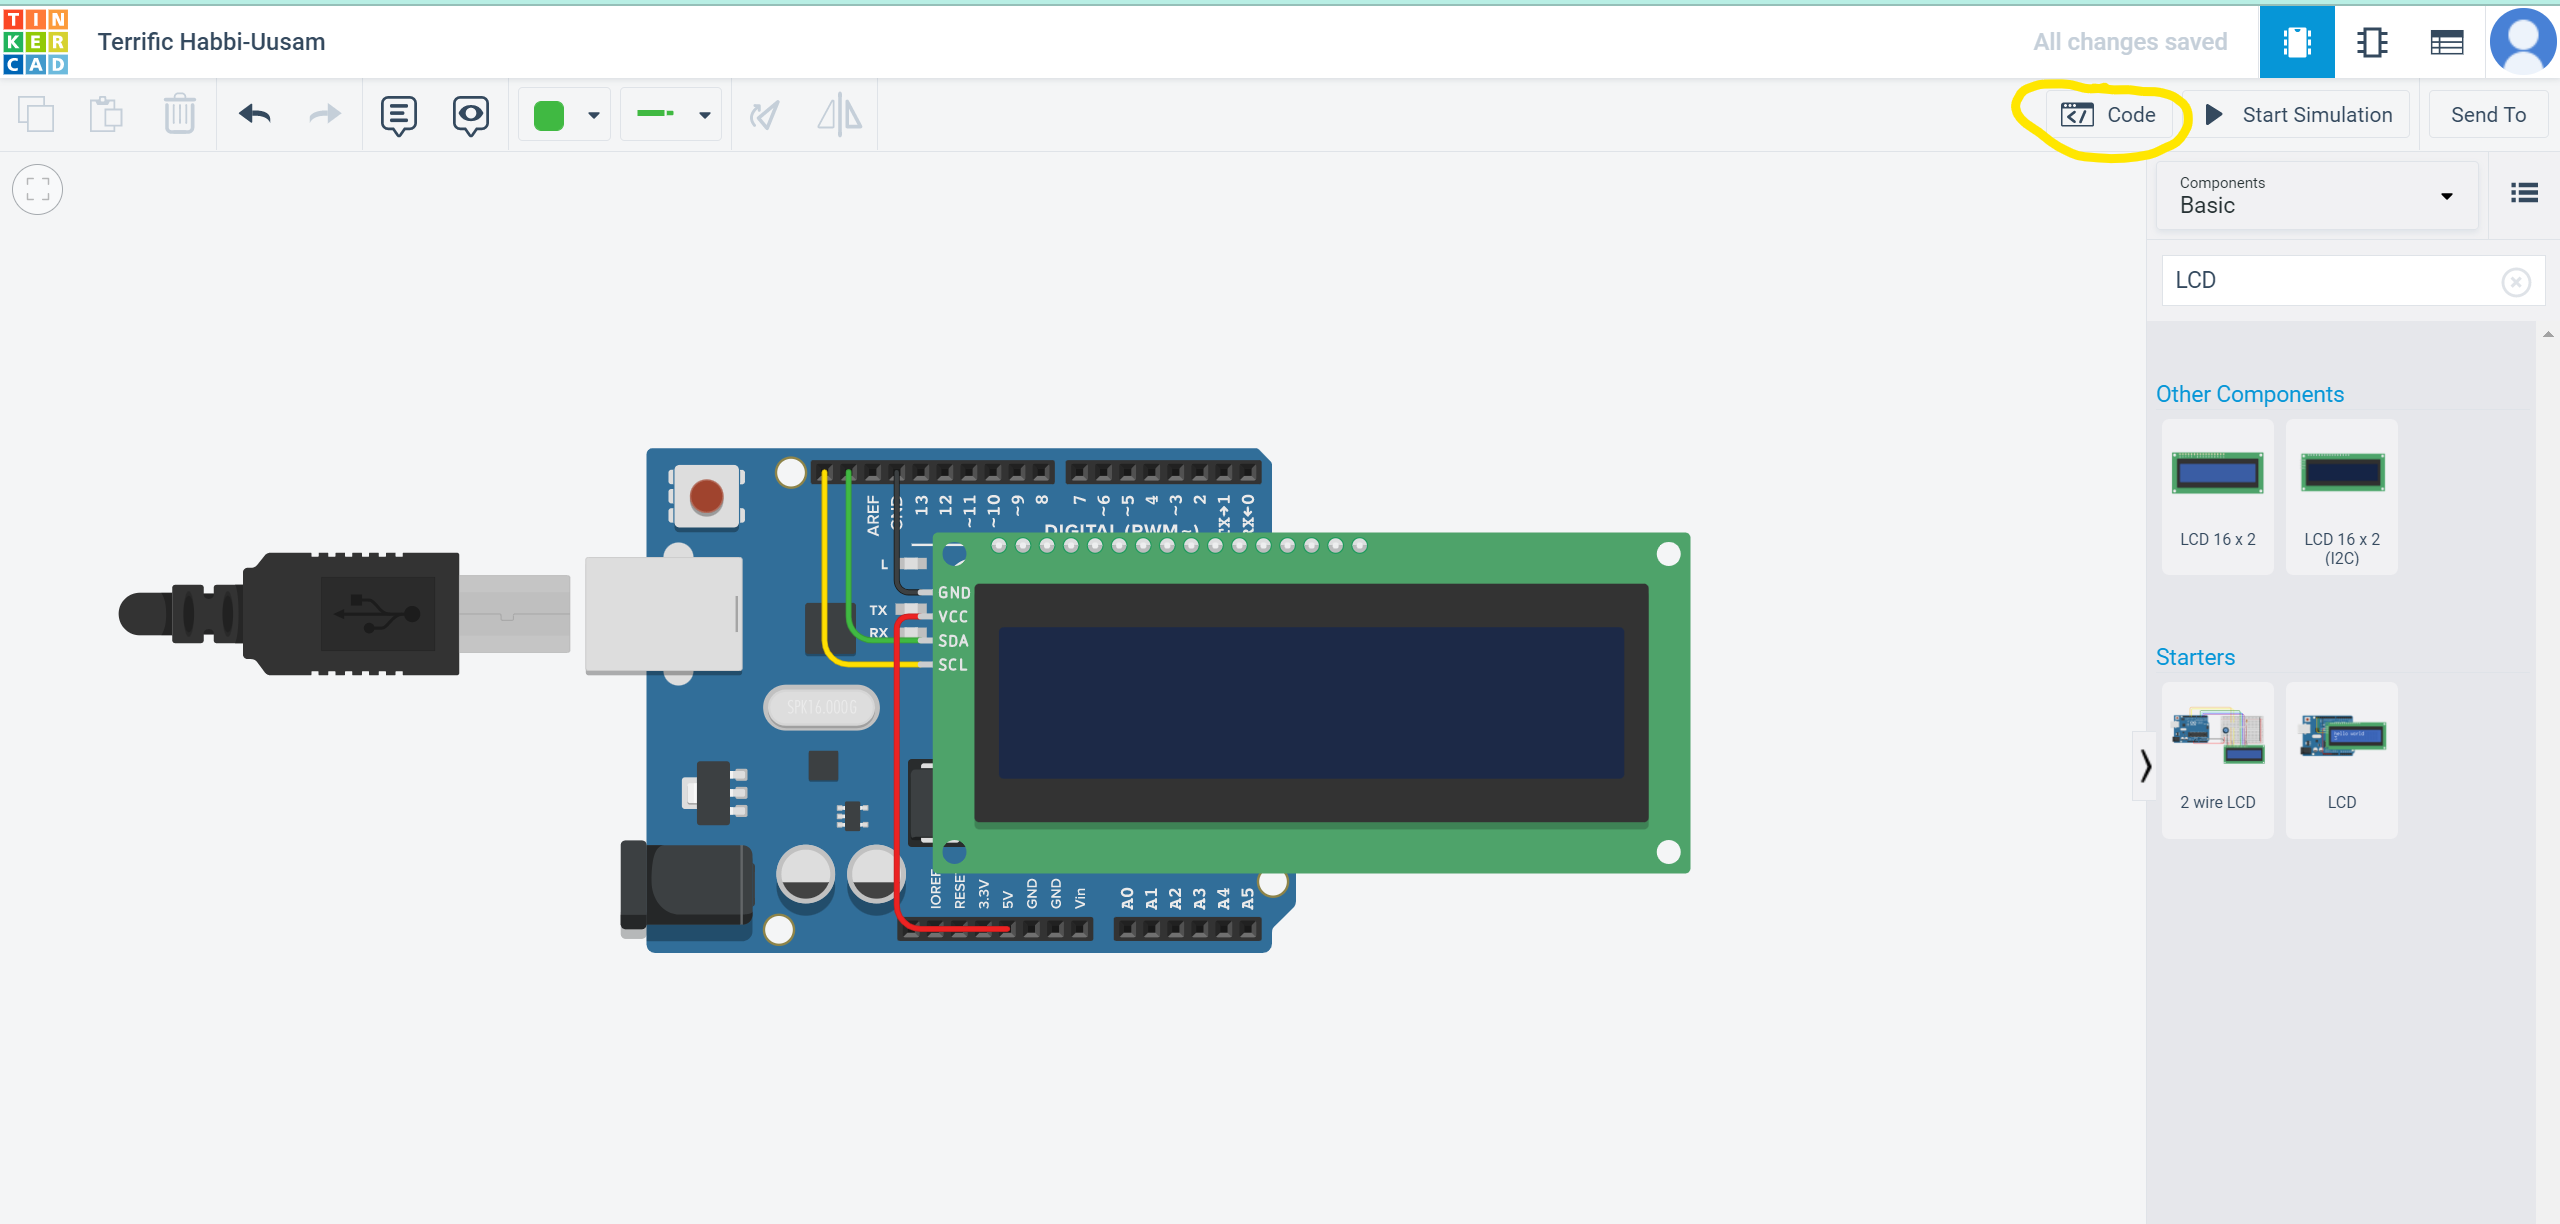Click the mirror component tool

(839, 115)
